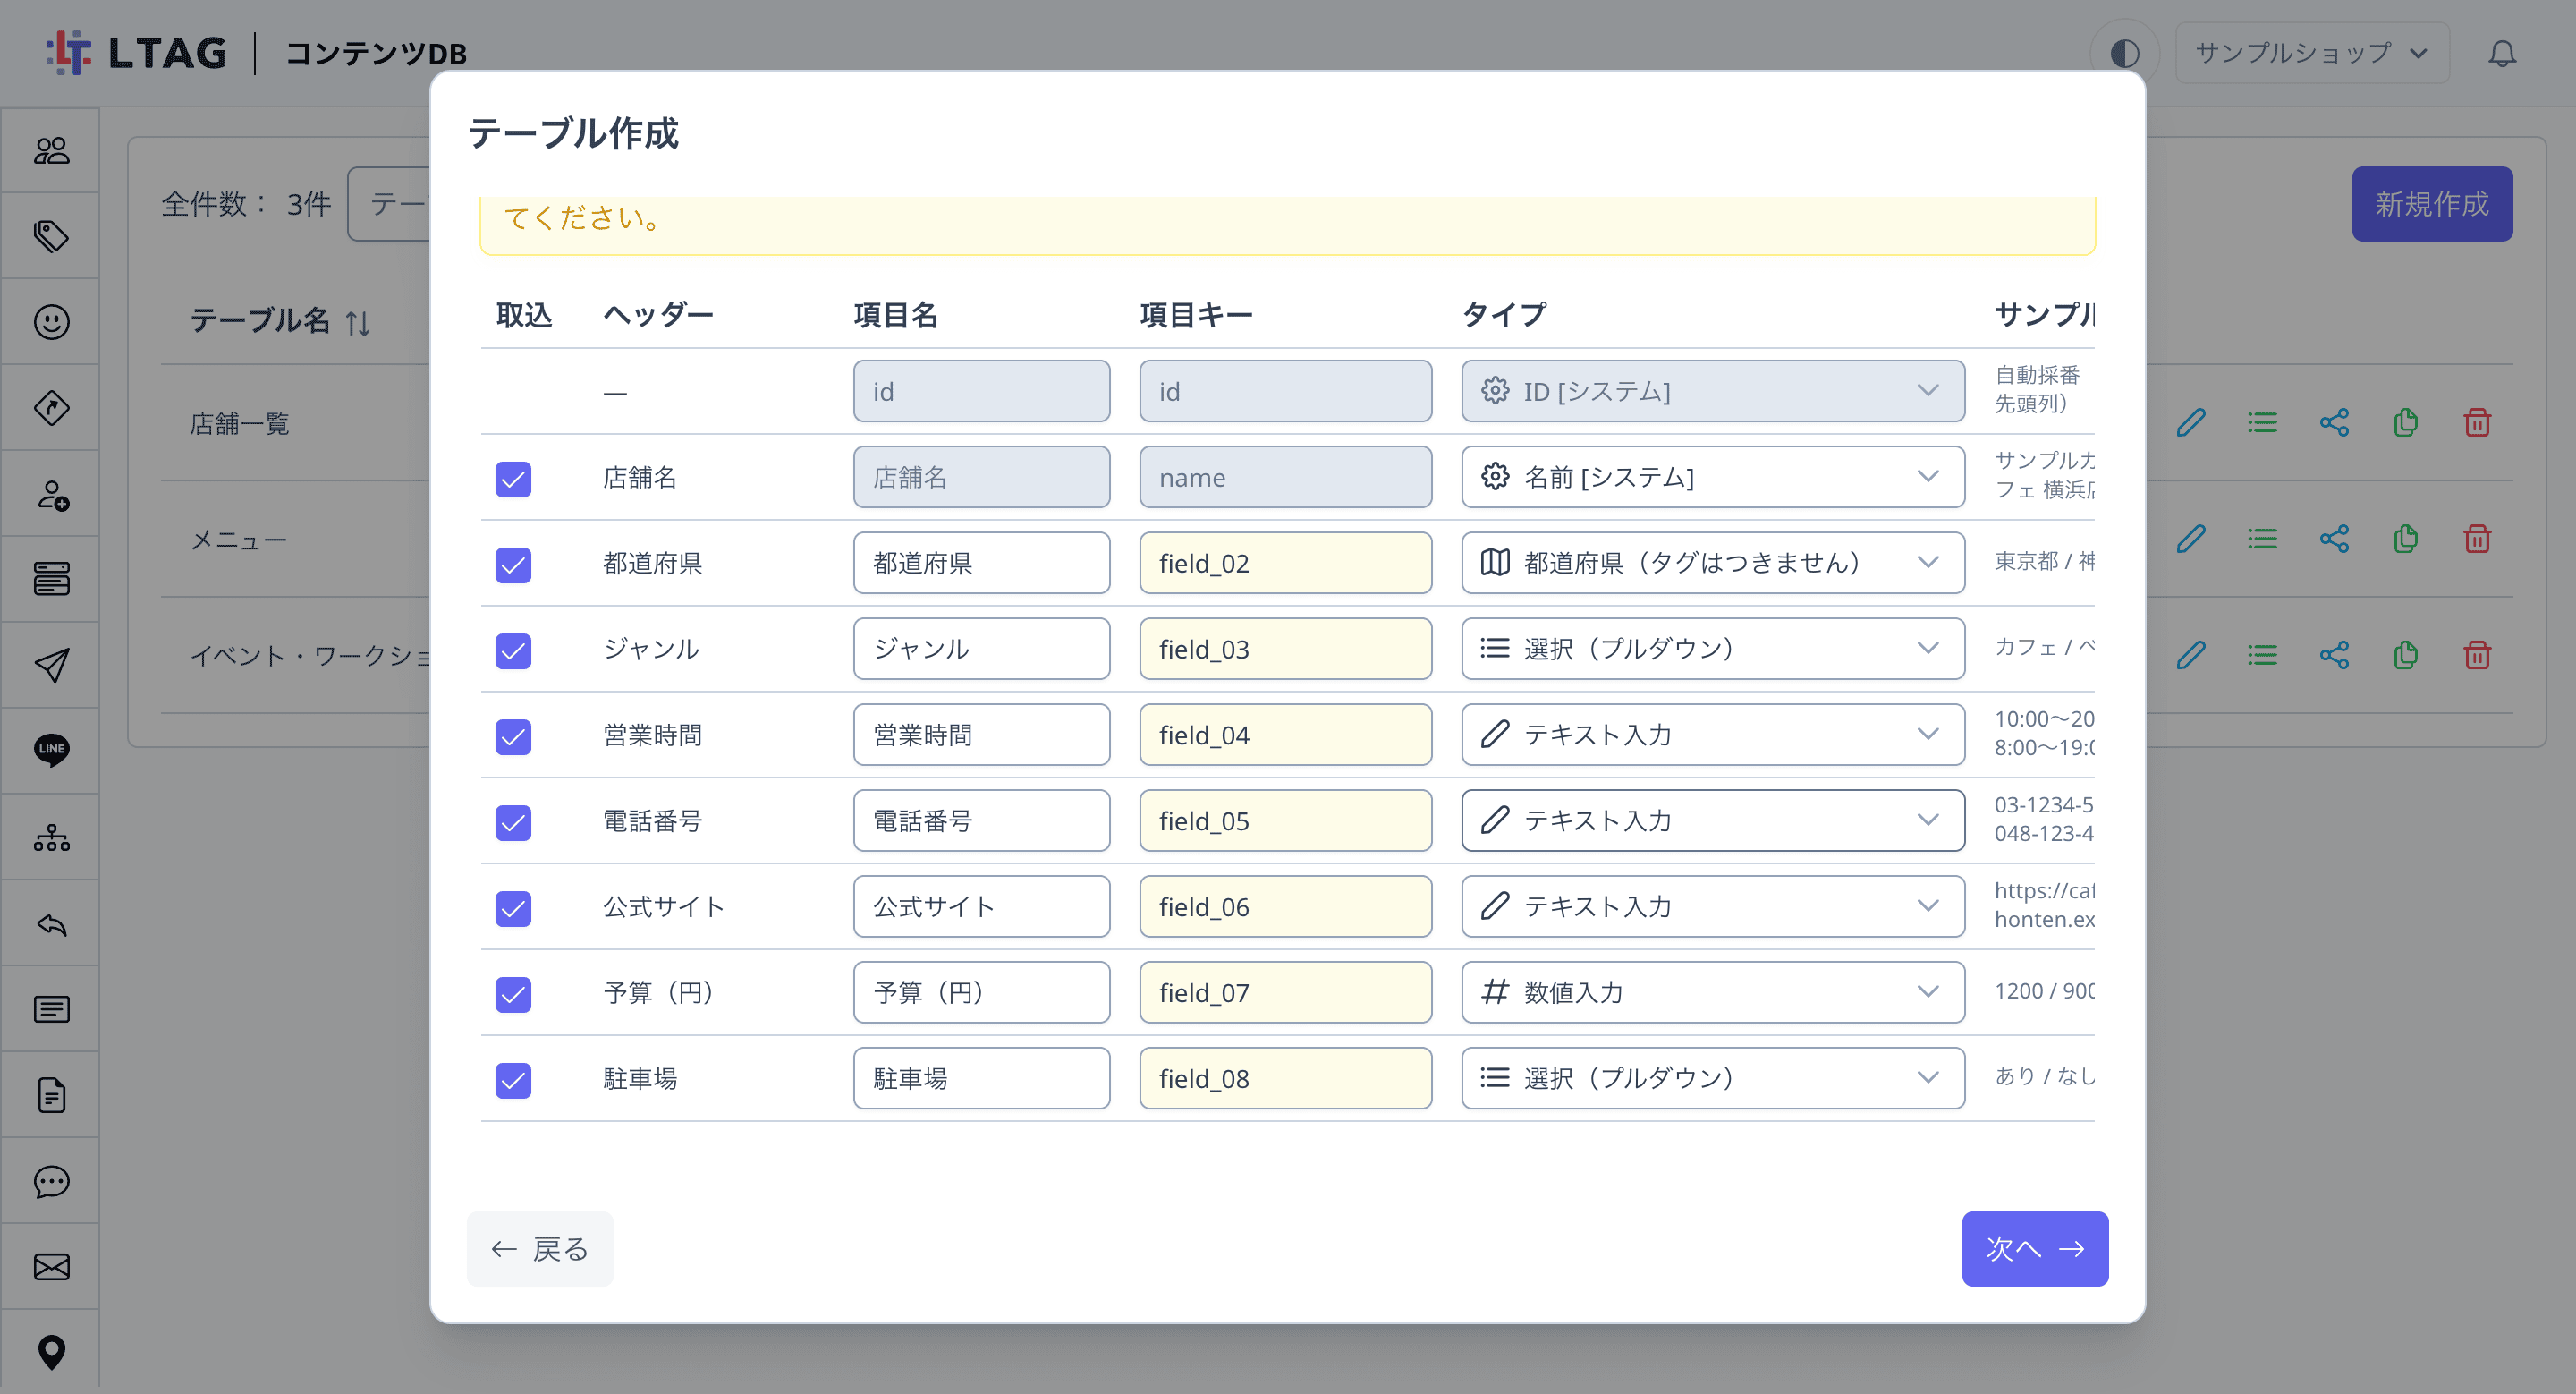Open type dropdown for 都道府県 row
The image size is (2576, 1394).
1712,563
